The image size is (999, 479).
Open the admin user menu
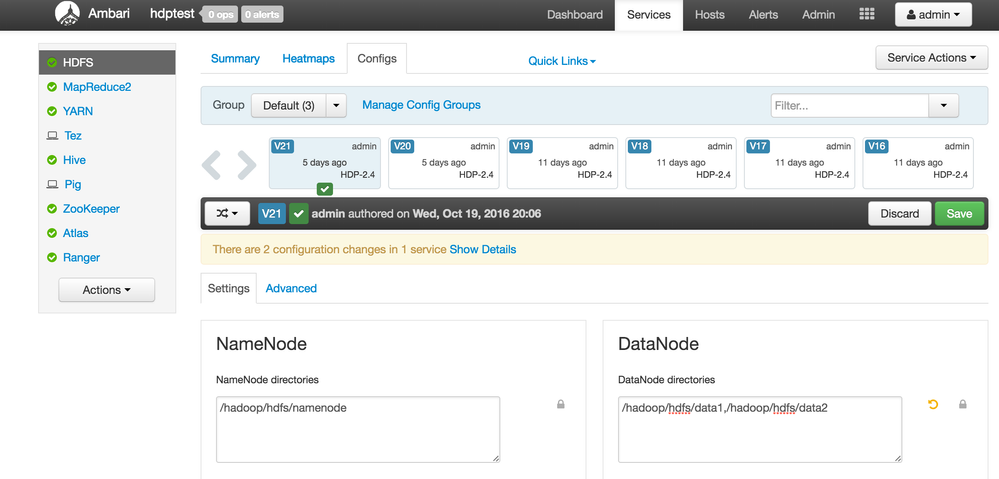(x=932, y=15)
